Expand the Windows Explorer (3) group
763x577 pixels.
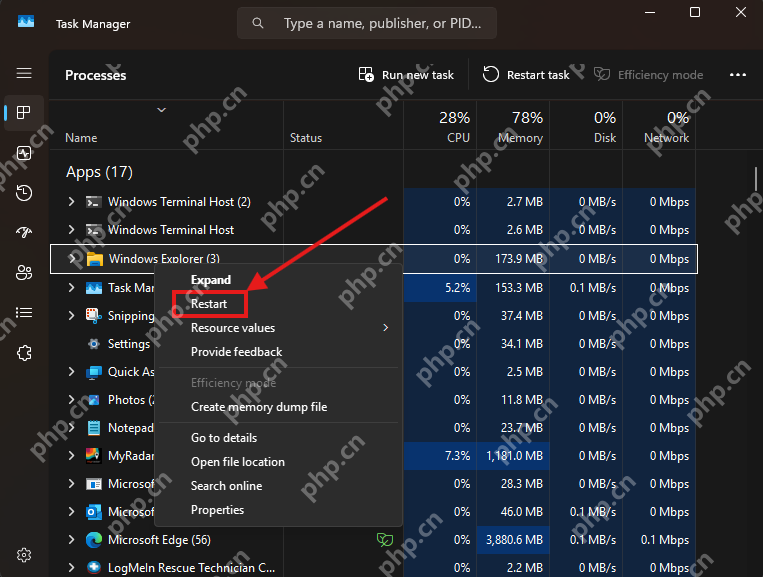72,259
